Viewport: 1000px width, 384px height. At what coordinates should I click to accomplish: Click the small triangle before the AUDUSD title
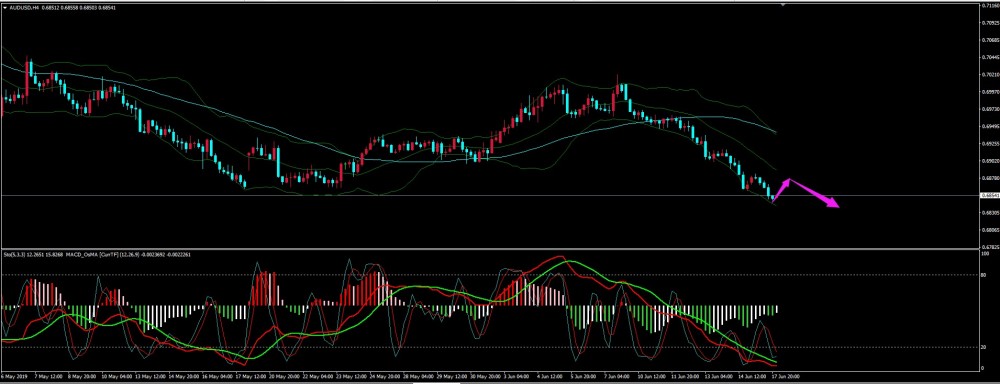point(5,7)
